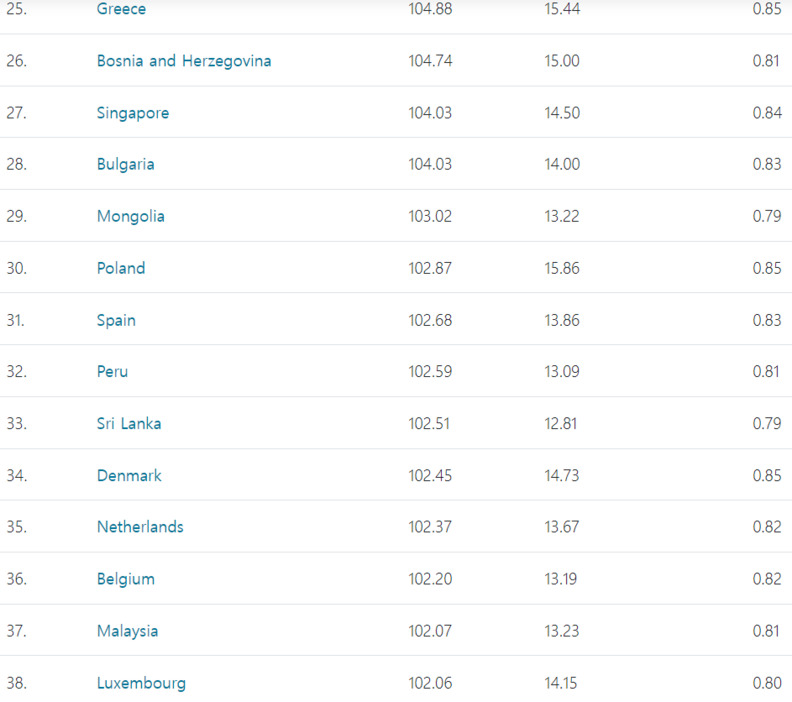Click Bosnia and Herzegovina's 15.00 value cell
Viewport: 792px width, 702px height.
(x=562, y=61)
